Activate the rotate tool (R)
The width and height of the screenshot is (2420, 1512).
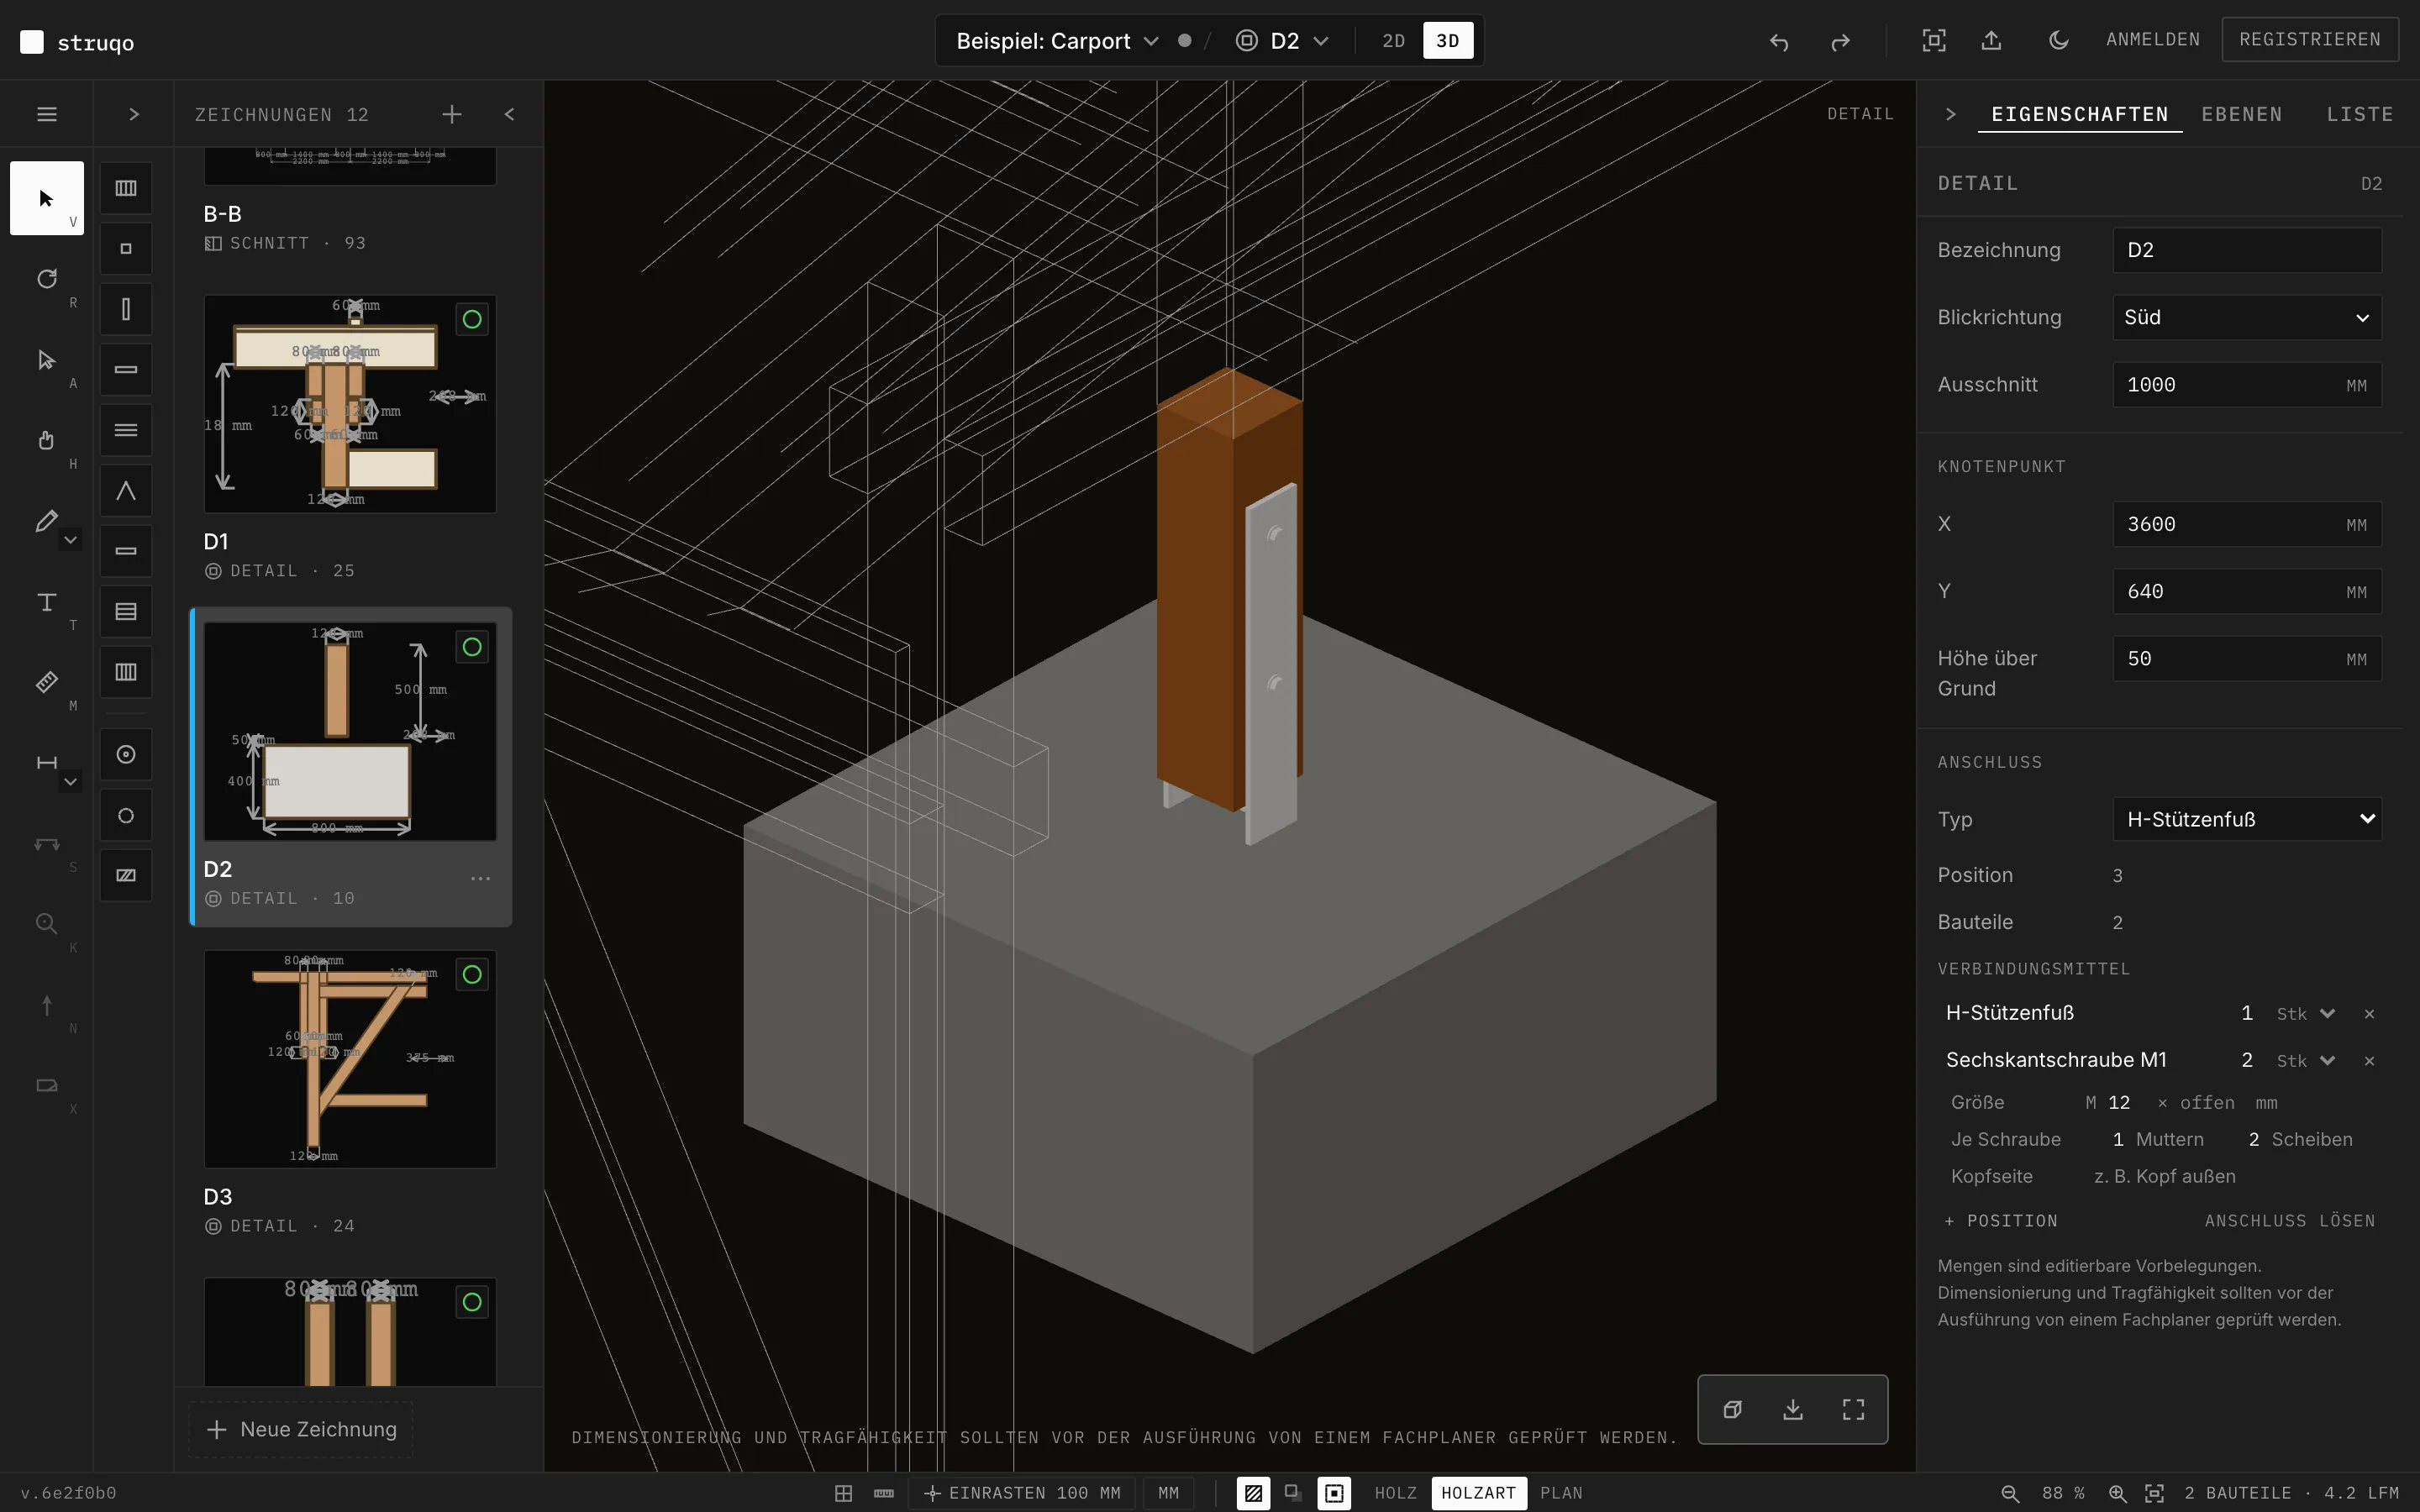pyautogui.click(x=46, y=279)
